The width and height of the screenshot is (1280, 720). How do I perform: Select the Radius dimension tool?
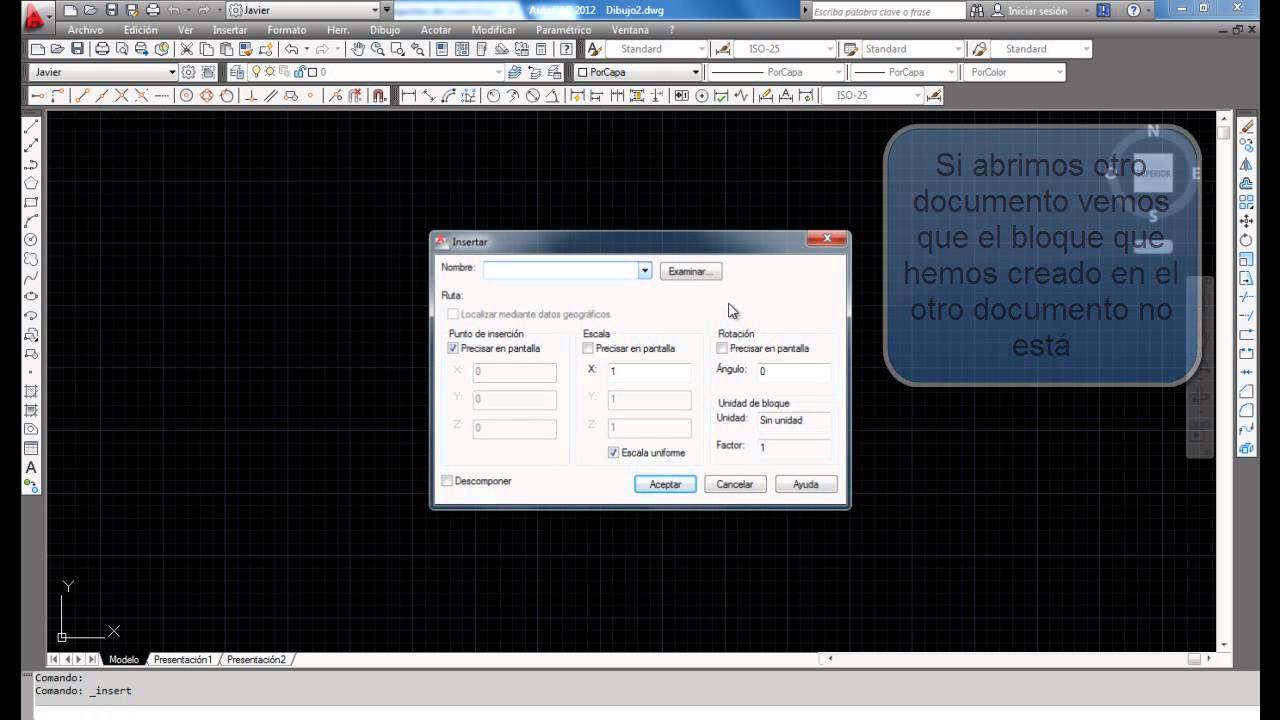point(493,96)
